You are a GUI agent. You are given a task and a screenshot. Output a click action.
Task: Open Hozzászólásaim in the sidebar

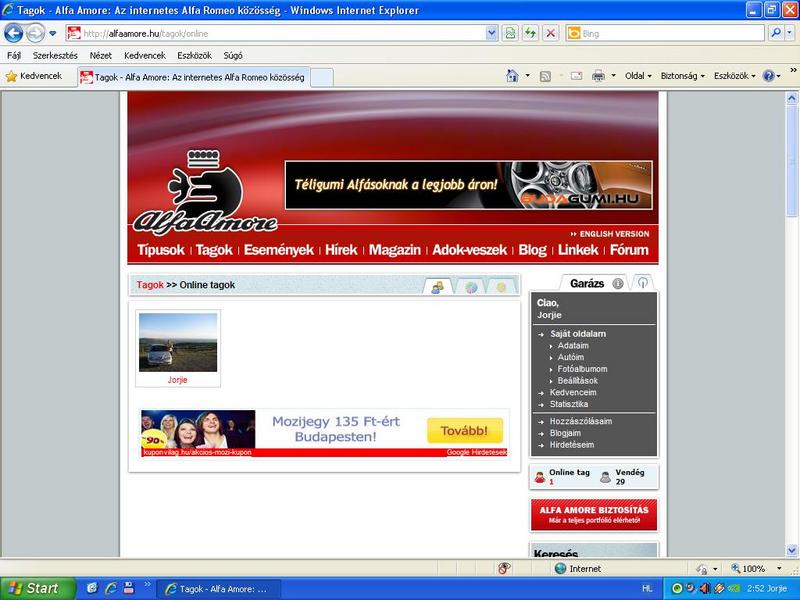point(581,421)
